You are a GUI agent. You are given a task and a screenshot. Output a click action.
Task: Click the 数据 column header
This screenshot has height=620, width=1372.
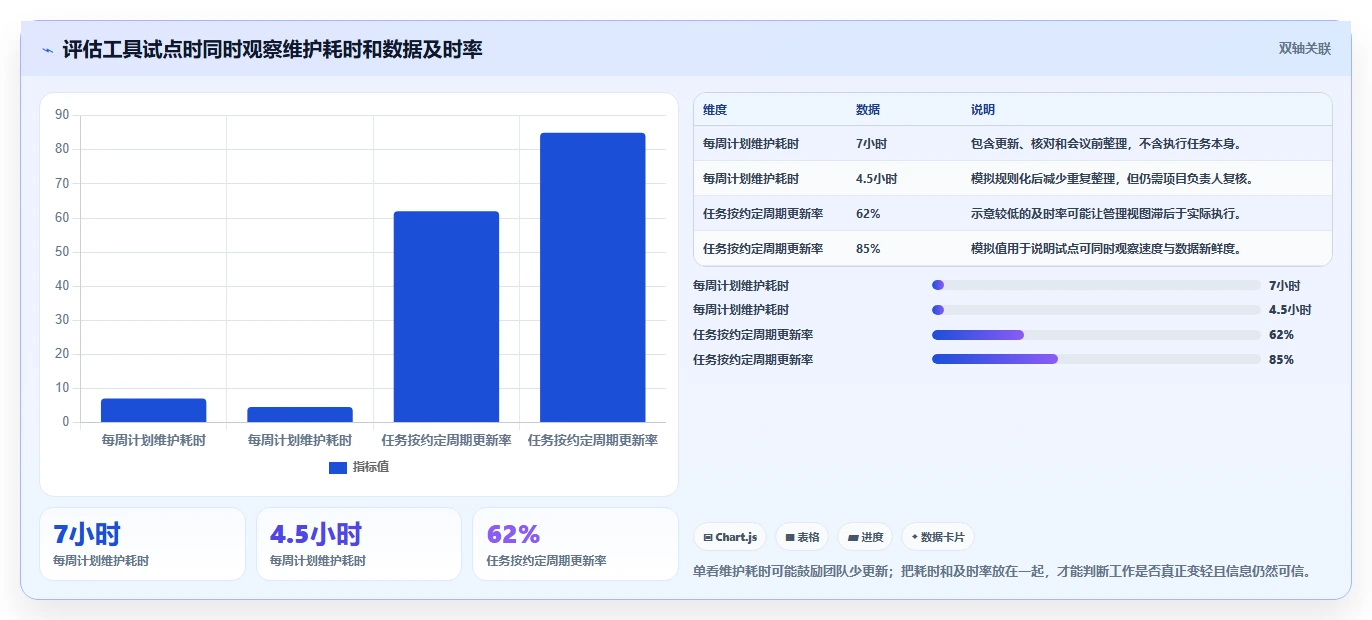(x=868, y=110)
